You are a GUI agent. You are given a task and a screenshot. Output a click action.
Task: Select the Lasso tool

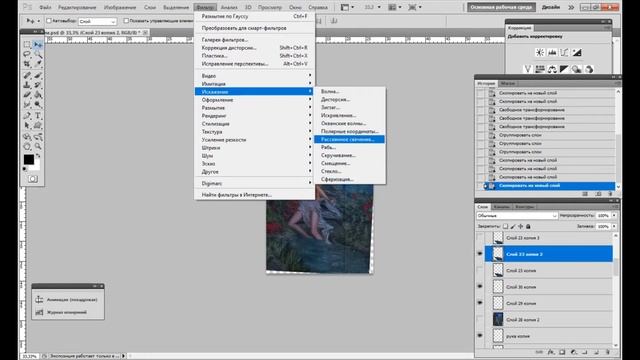tap(27, 54)
